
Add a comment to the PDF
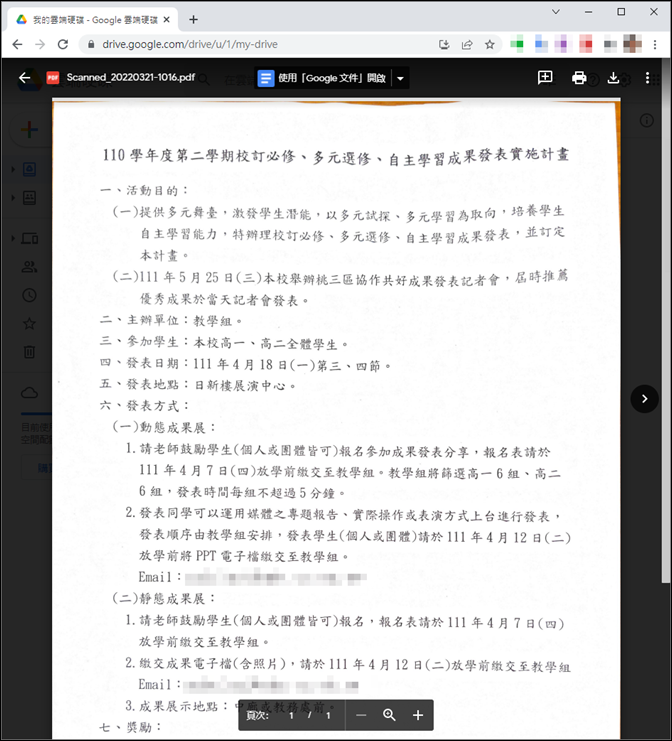545,78
